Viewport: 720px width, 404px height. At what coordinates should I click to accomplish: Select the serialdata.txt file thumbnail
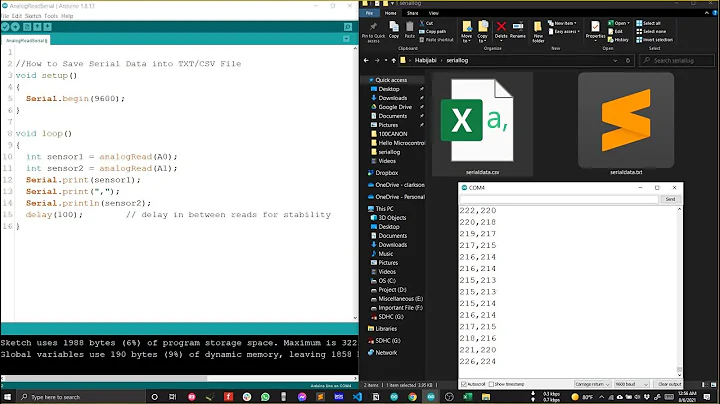tap(626, 124)
